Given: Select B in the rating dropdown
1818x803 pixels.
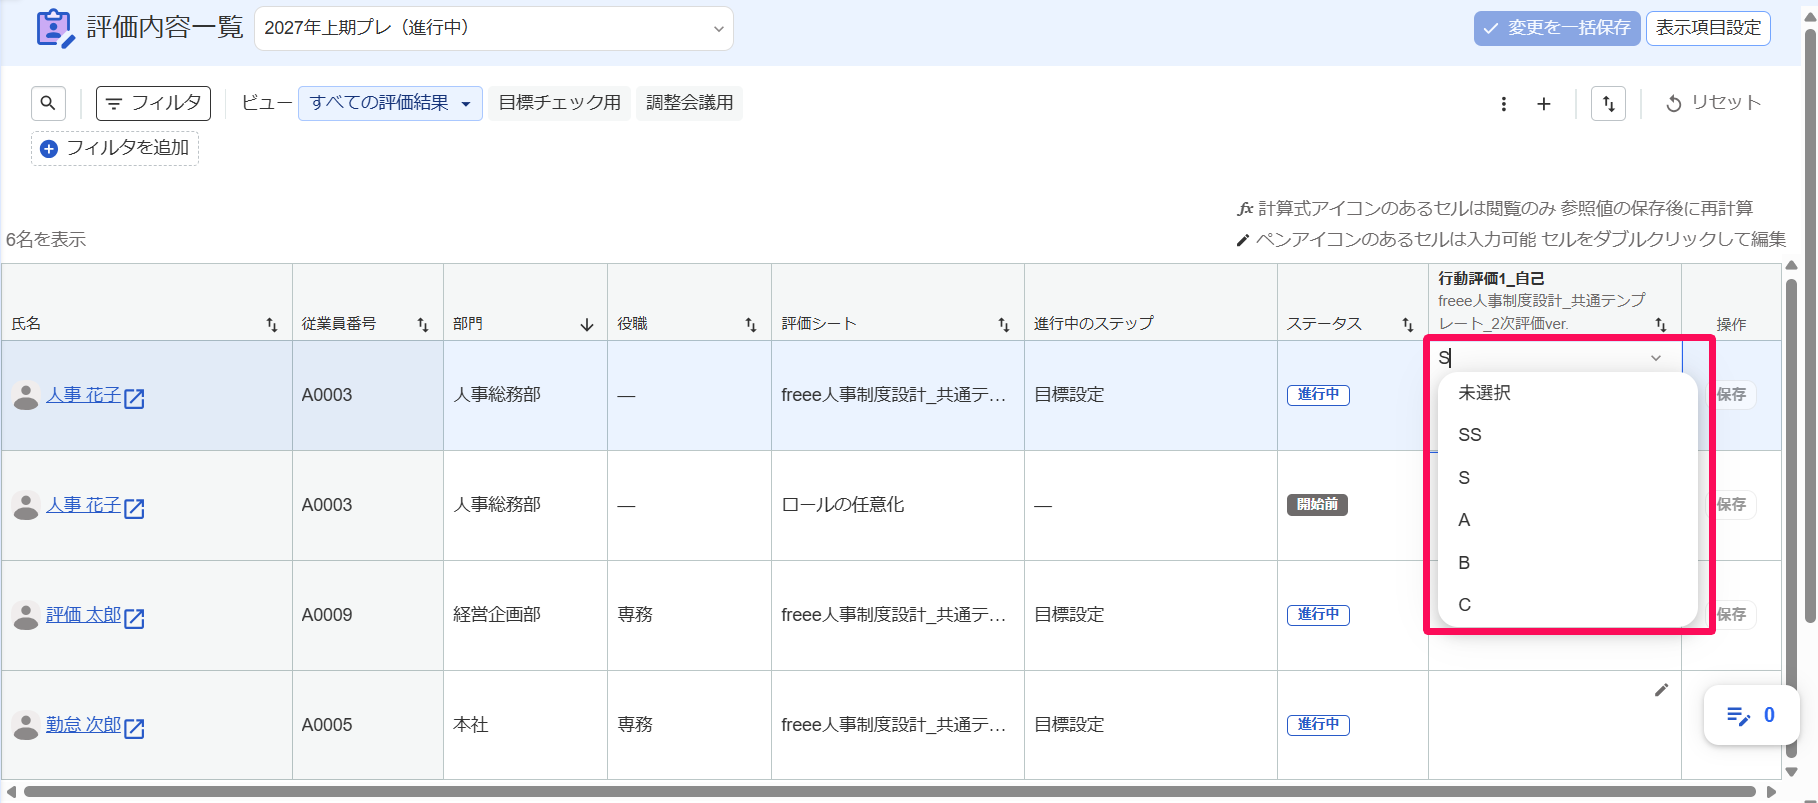Looking at the screenshot, I should tap(1567, 563).
